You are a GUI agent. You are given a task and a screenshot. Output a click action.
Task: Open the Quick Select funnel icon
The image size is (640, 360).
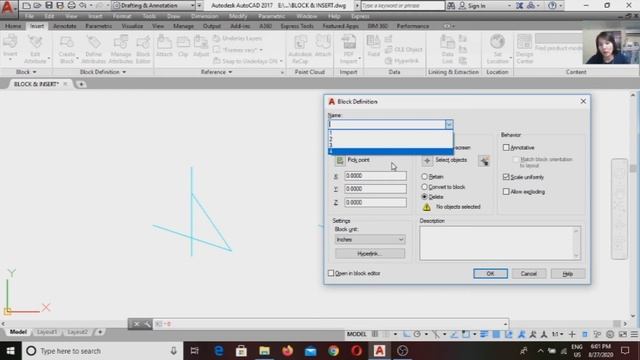click(x=484, y=160)
